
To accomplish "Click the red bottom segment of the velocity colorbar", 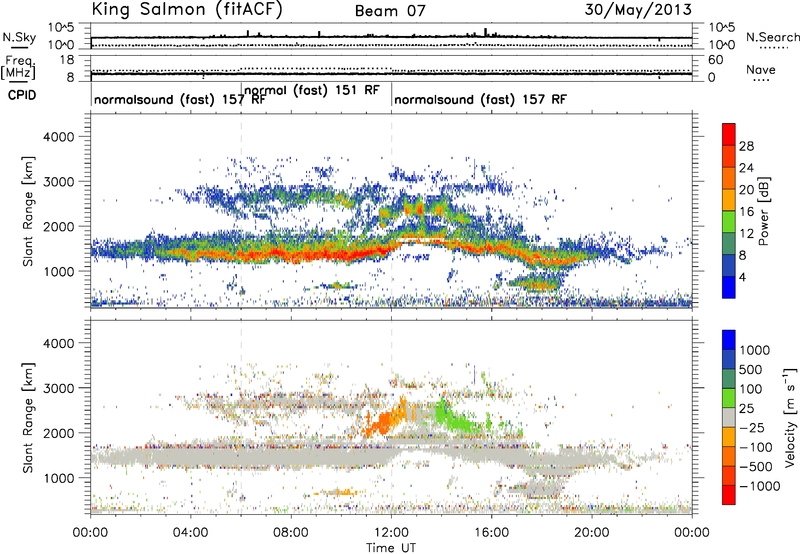I will pos(729,495).
